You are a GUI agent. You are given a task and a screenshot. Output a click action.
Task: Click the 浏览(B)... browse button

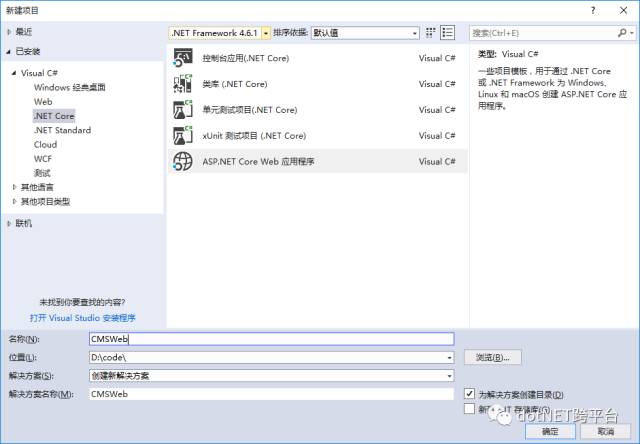pyautogui.click(x=493, y=357)
